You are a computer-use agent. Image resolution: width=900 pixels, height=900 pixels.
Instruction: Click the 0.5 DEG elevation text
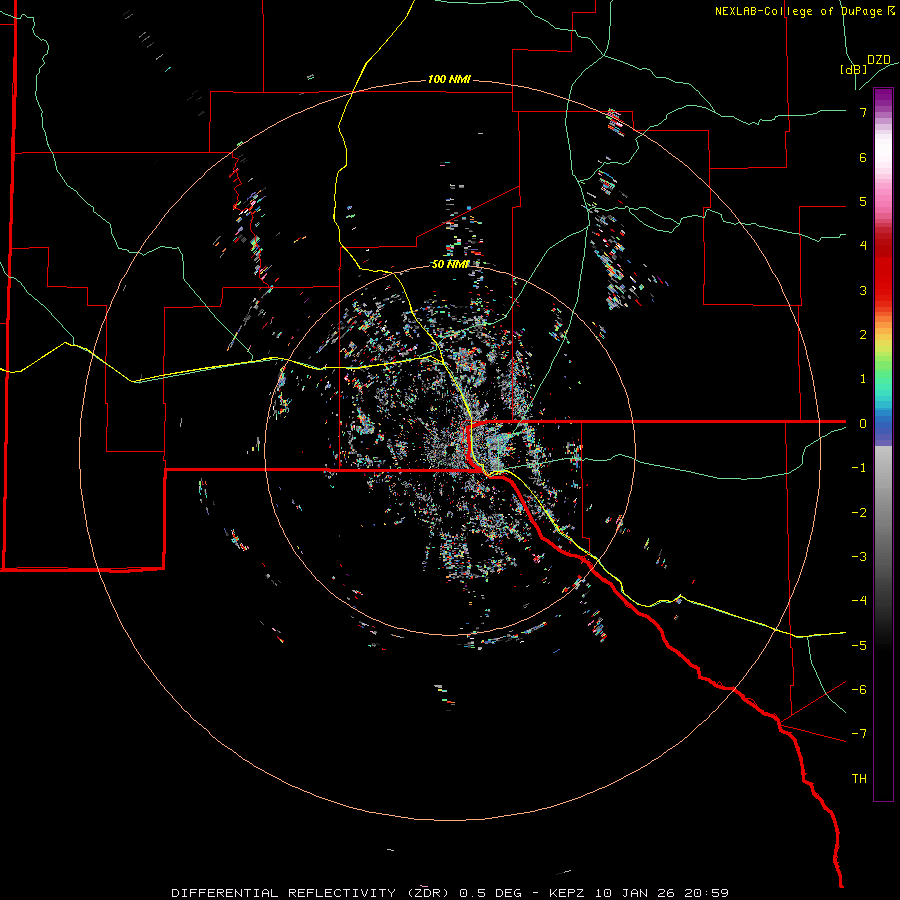tap(491, 893)
